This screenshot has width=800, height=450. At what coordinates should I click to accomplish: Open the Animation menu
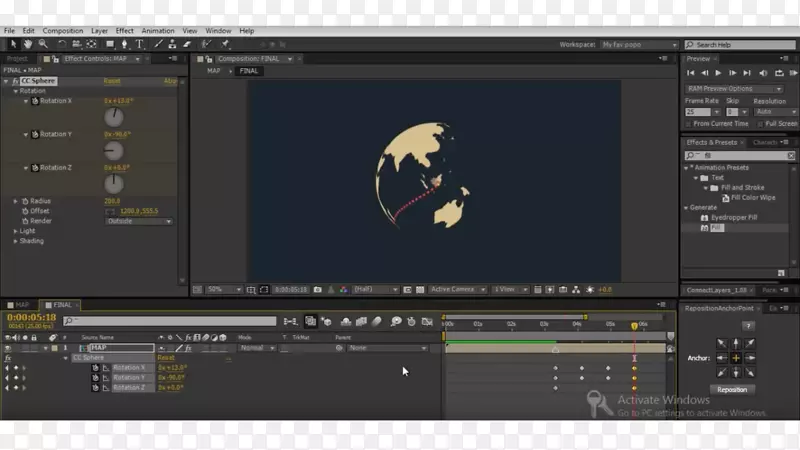(158, 31)
